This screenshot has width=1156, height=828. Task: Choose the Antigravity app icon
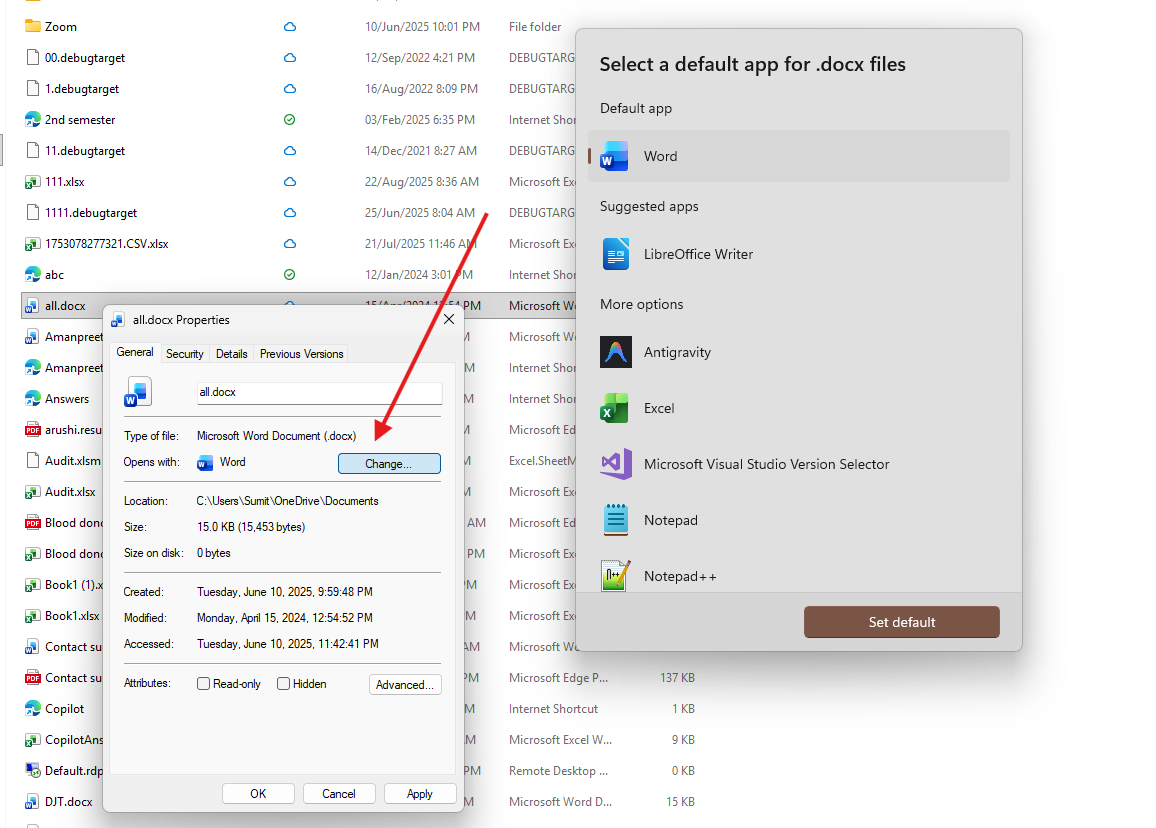[616, 352]
